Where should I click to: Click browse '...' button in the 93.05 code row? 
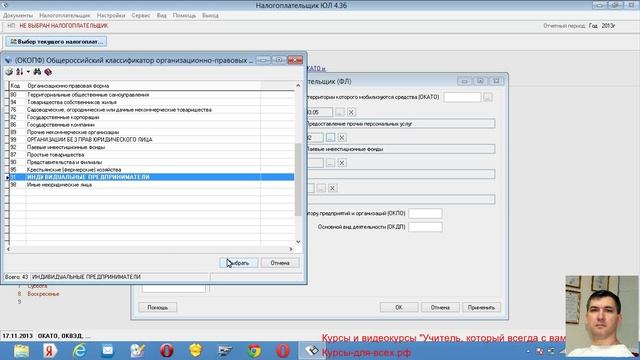coord(340,112)
